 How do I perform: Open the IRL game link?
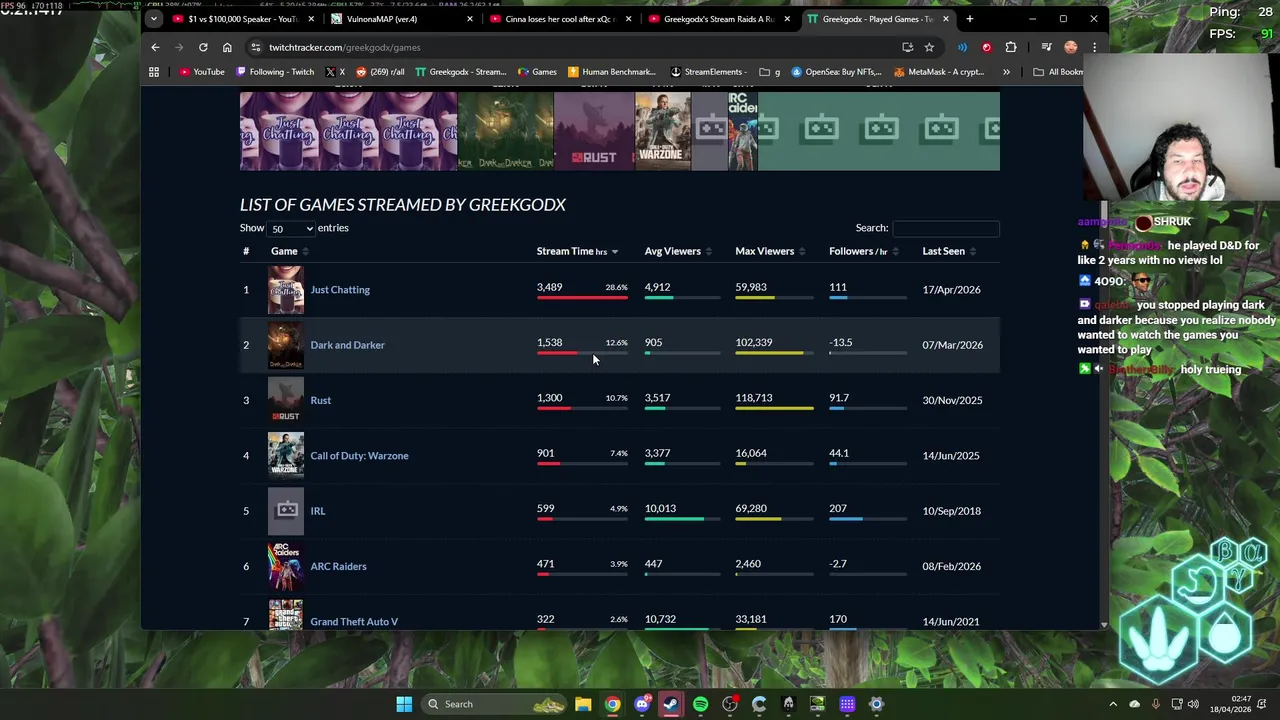coord(317,511)
